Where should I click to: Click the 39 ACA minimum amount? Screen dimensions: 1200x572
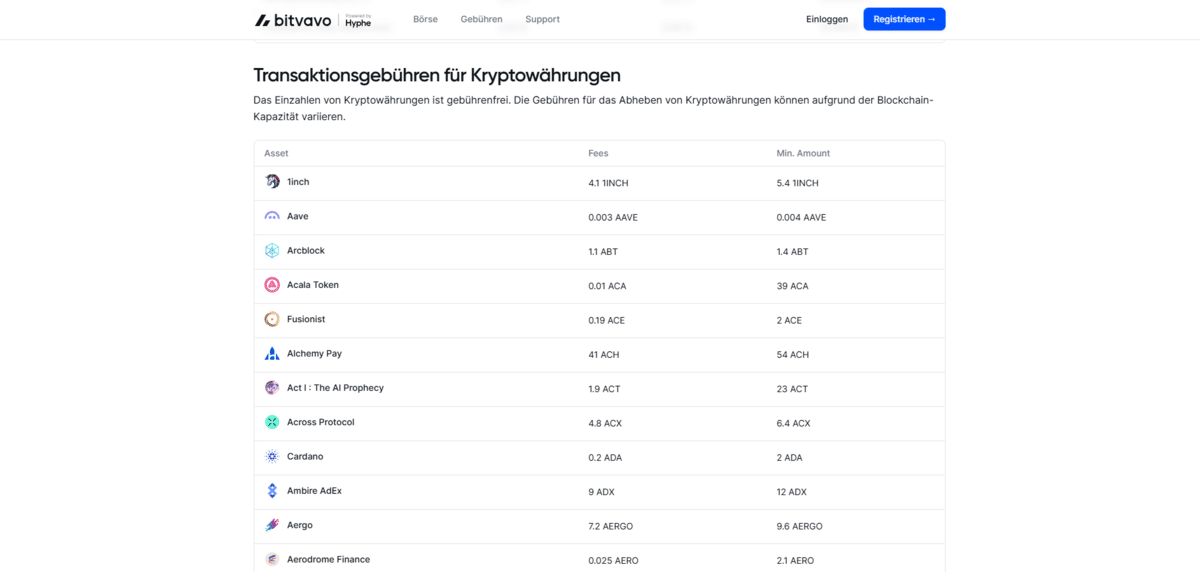(792, 286)
